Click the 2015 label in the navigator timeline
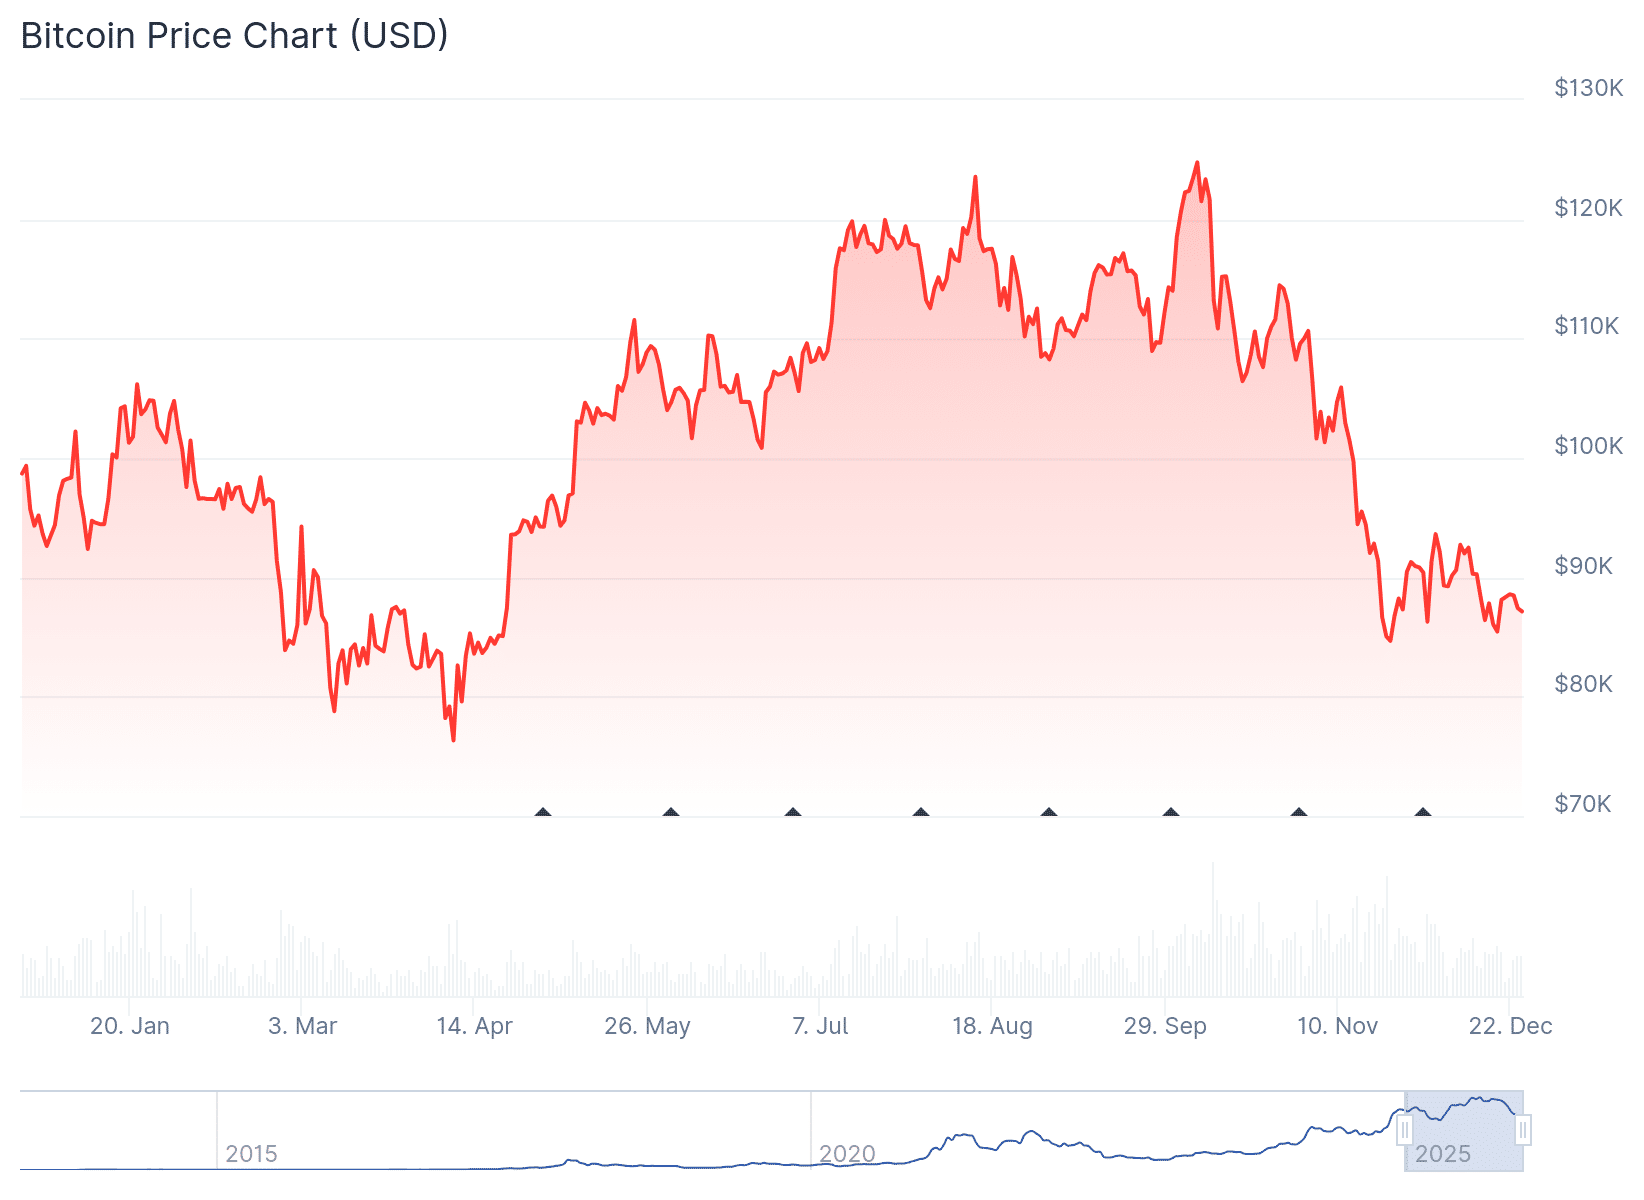Image resolution: width=1644 pixels, height=1200 pixels. coord(251,1154)
